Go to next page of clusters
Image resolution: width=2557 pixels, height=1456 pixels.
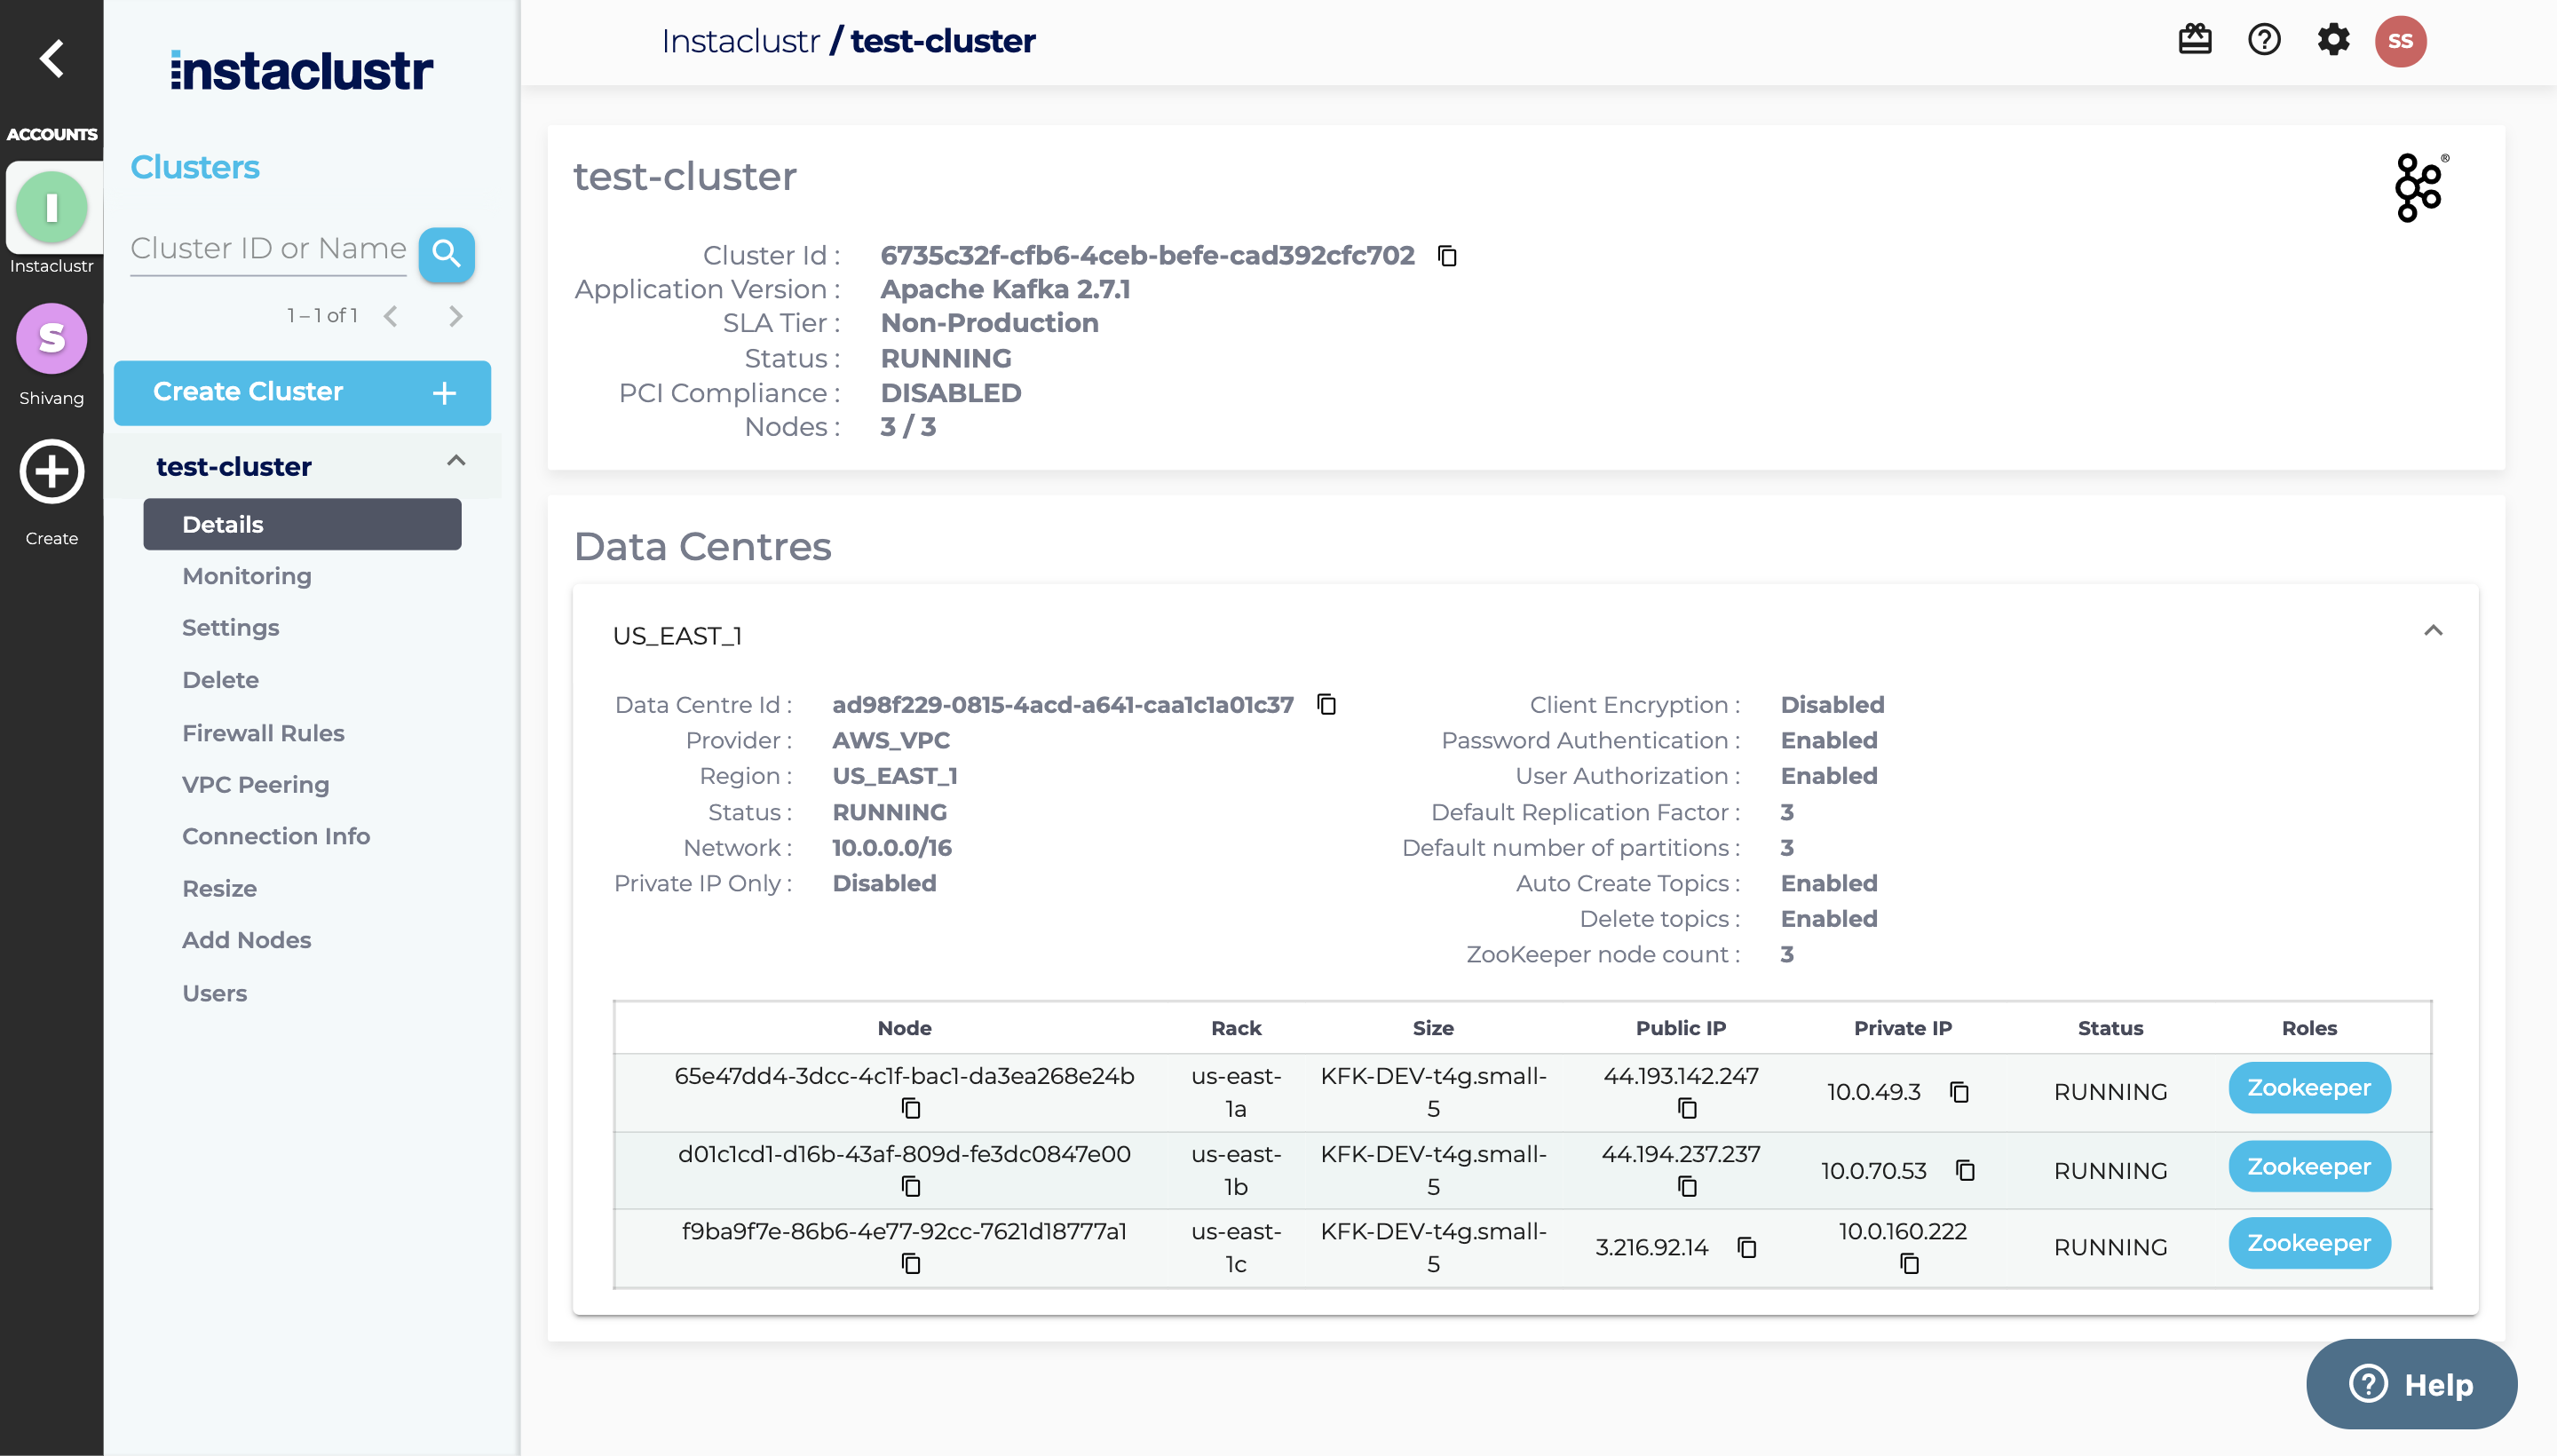456,316
